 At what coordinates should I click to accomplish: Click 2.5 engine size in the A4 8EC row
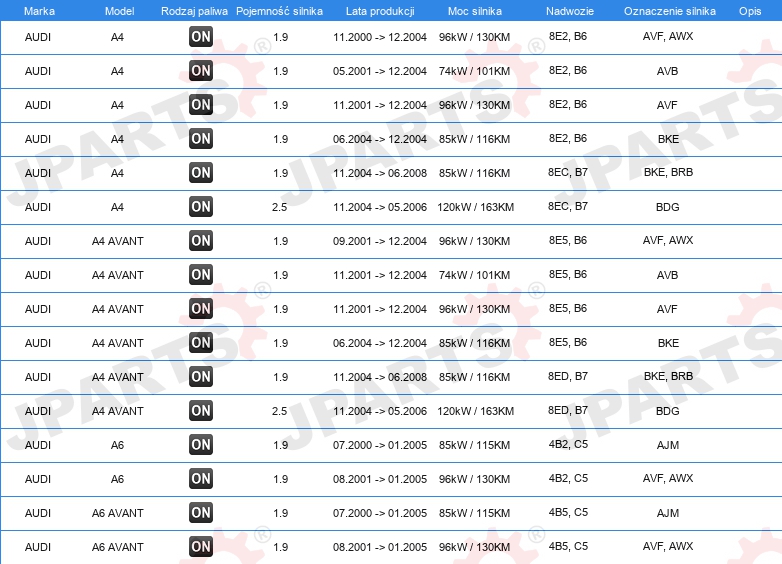point(280,207)
